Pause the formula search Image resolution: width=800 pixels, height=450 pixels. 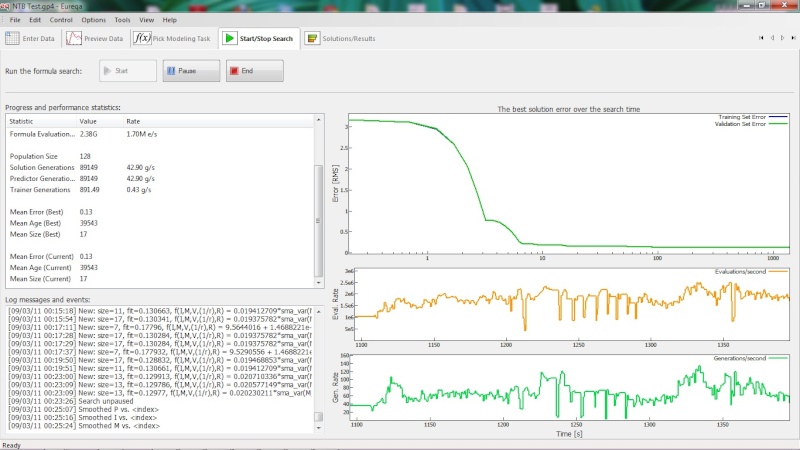pyautogui.click(x=191, y=71)
